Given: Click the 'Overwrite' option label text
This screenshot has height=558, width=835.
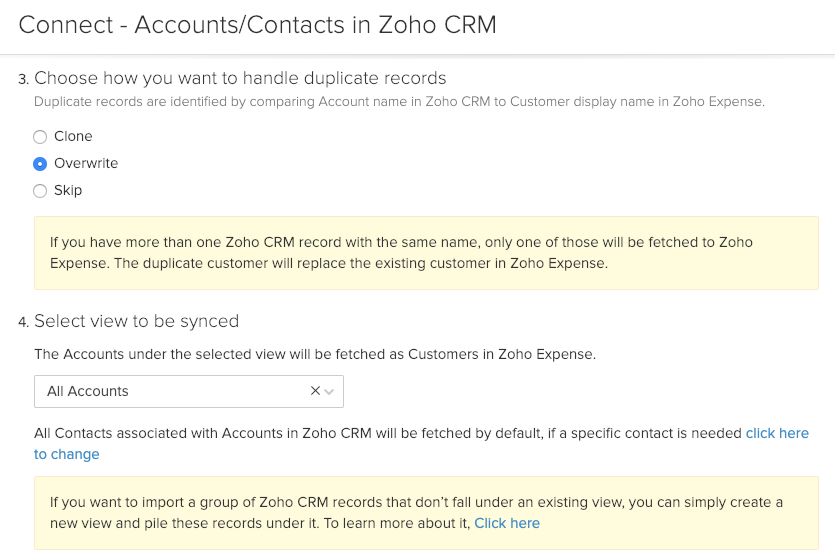Looking at the screenshot, I should [86, 164].
